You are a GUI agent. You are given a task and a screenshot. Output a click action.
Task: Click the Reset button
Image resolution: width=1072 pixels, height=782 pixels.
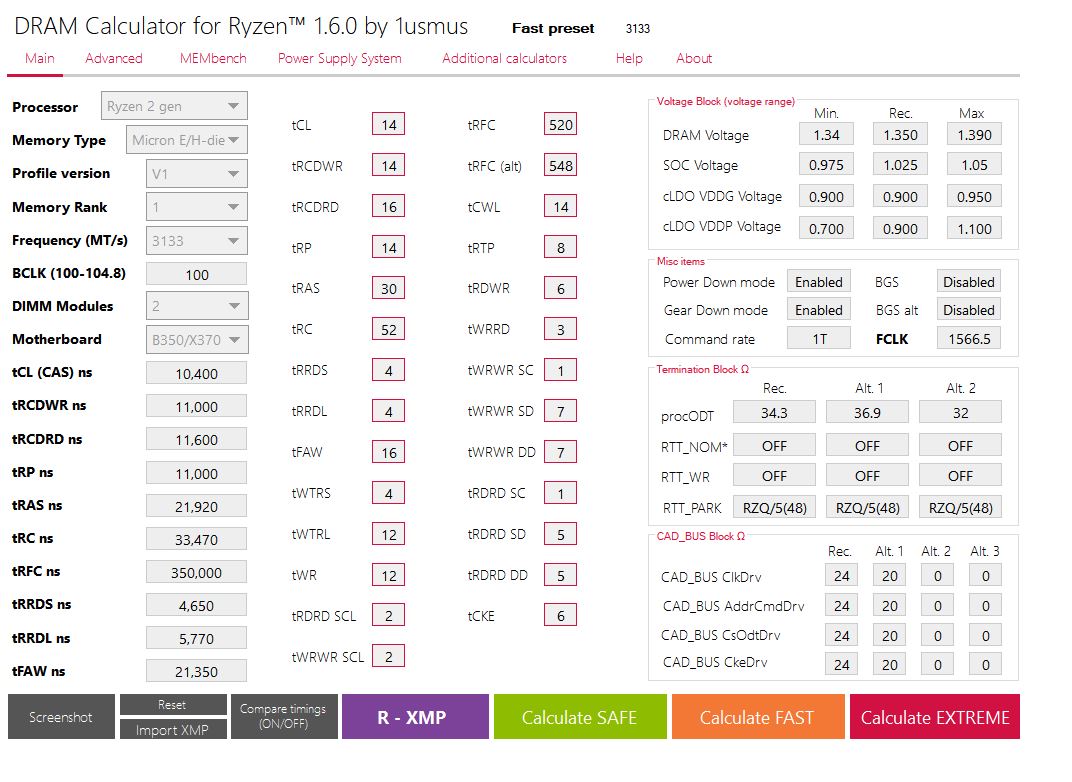point(173,704)
